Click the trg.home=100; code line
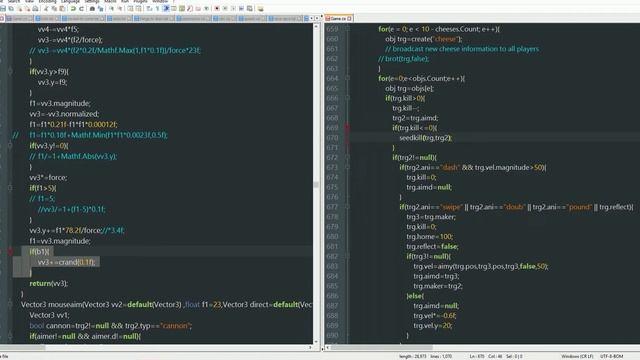 pos(429,237)
